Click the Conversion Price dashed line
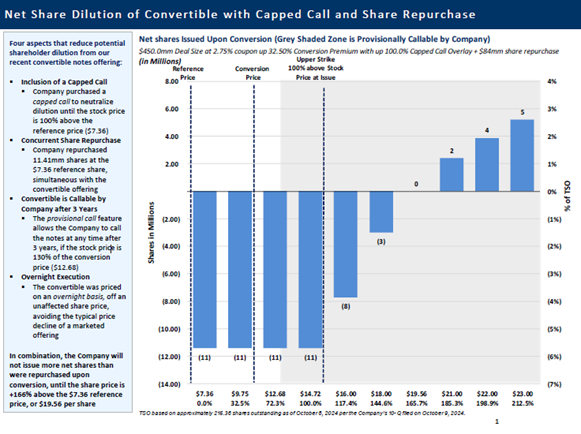 pyautogui.click(x=254, y=234)
